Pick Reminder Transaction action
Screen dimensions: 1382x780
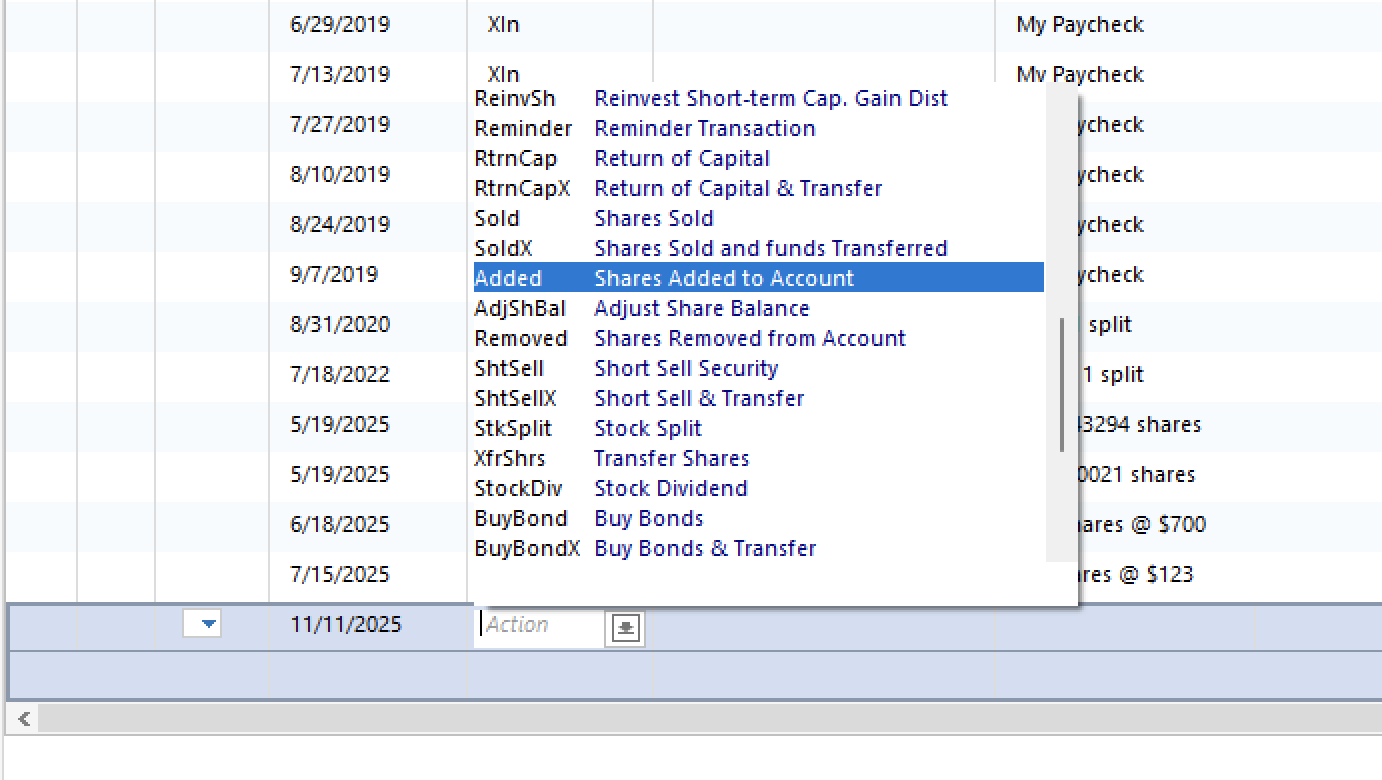click(704, 128)
